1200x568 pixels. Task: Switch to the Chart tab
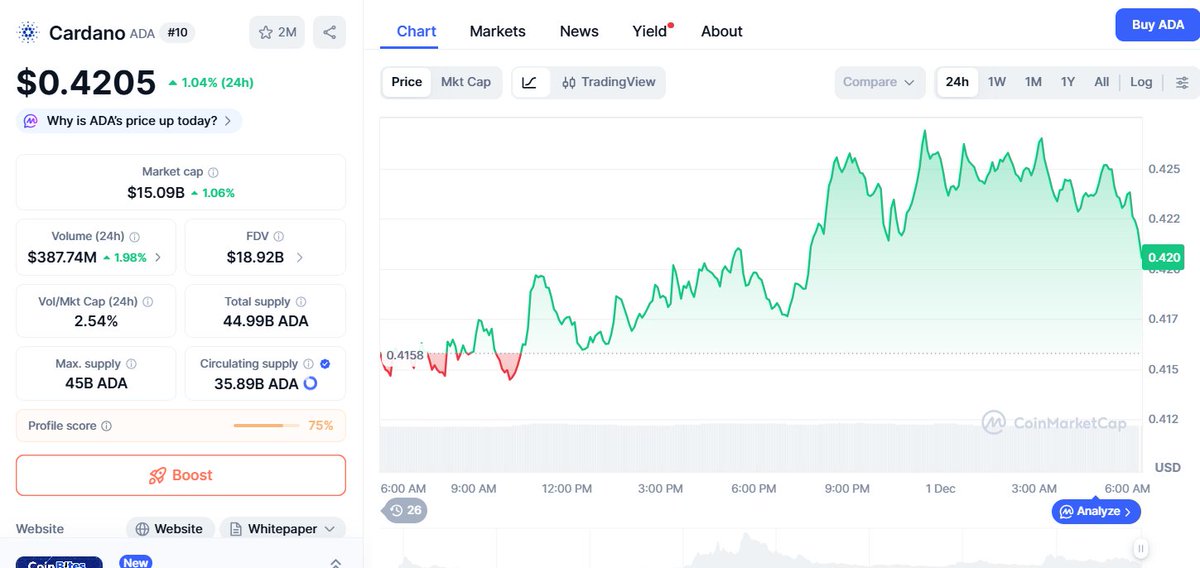point(416,31)
